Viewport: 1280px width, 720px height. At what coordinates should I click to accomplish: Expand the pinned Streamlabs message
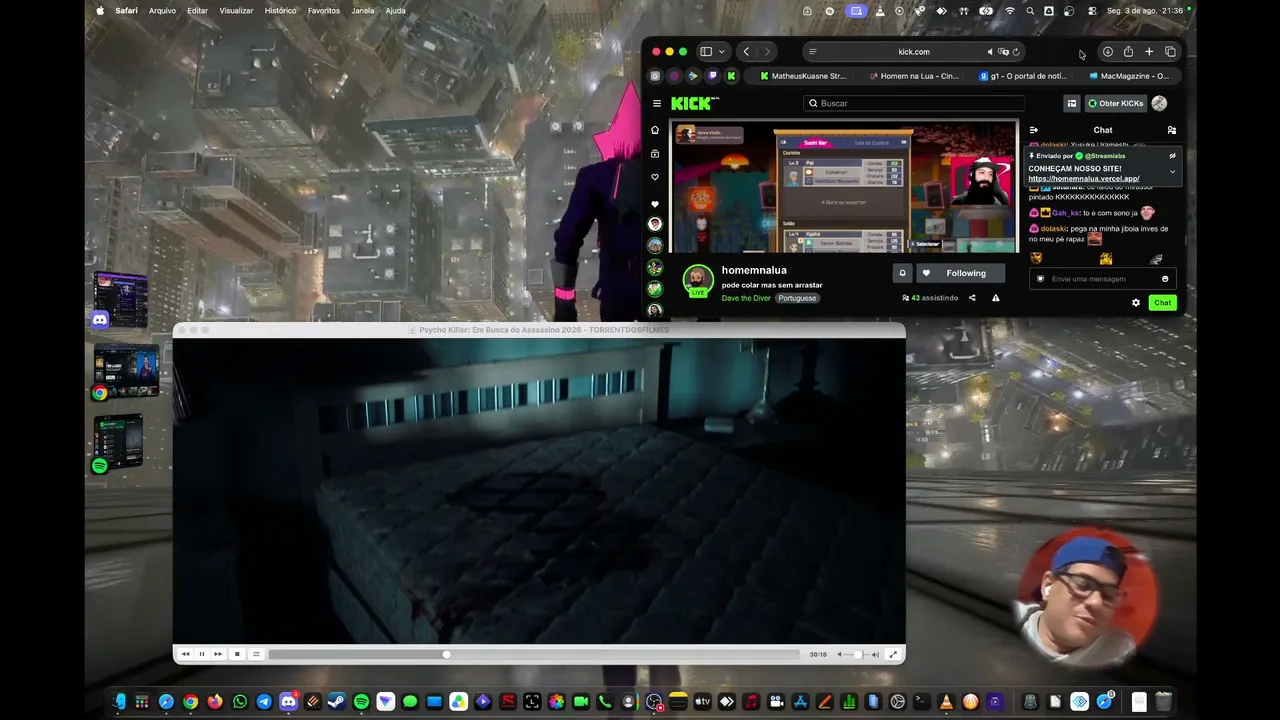point(1173,171)
